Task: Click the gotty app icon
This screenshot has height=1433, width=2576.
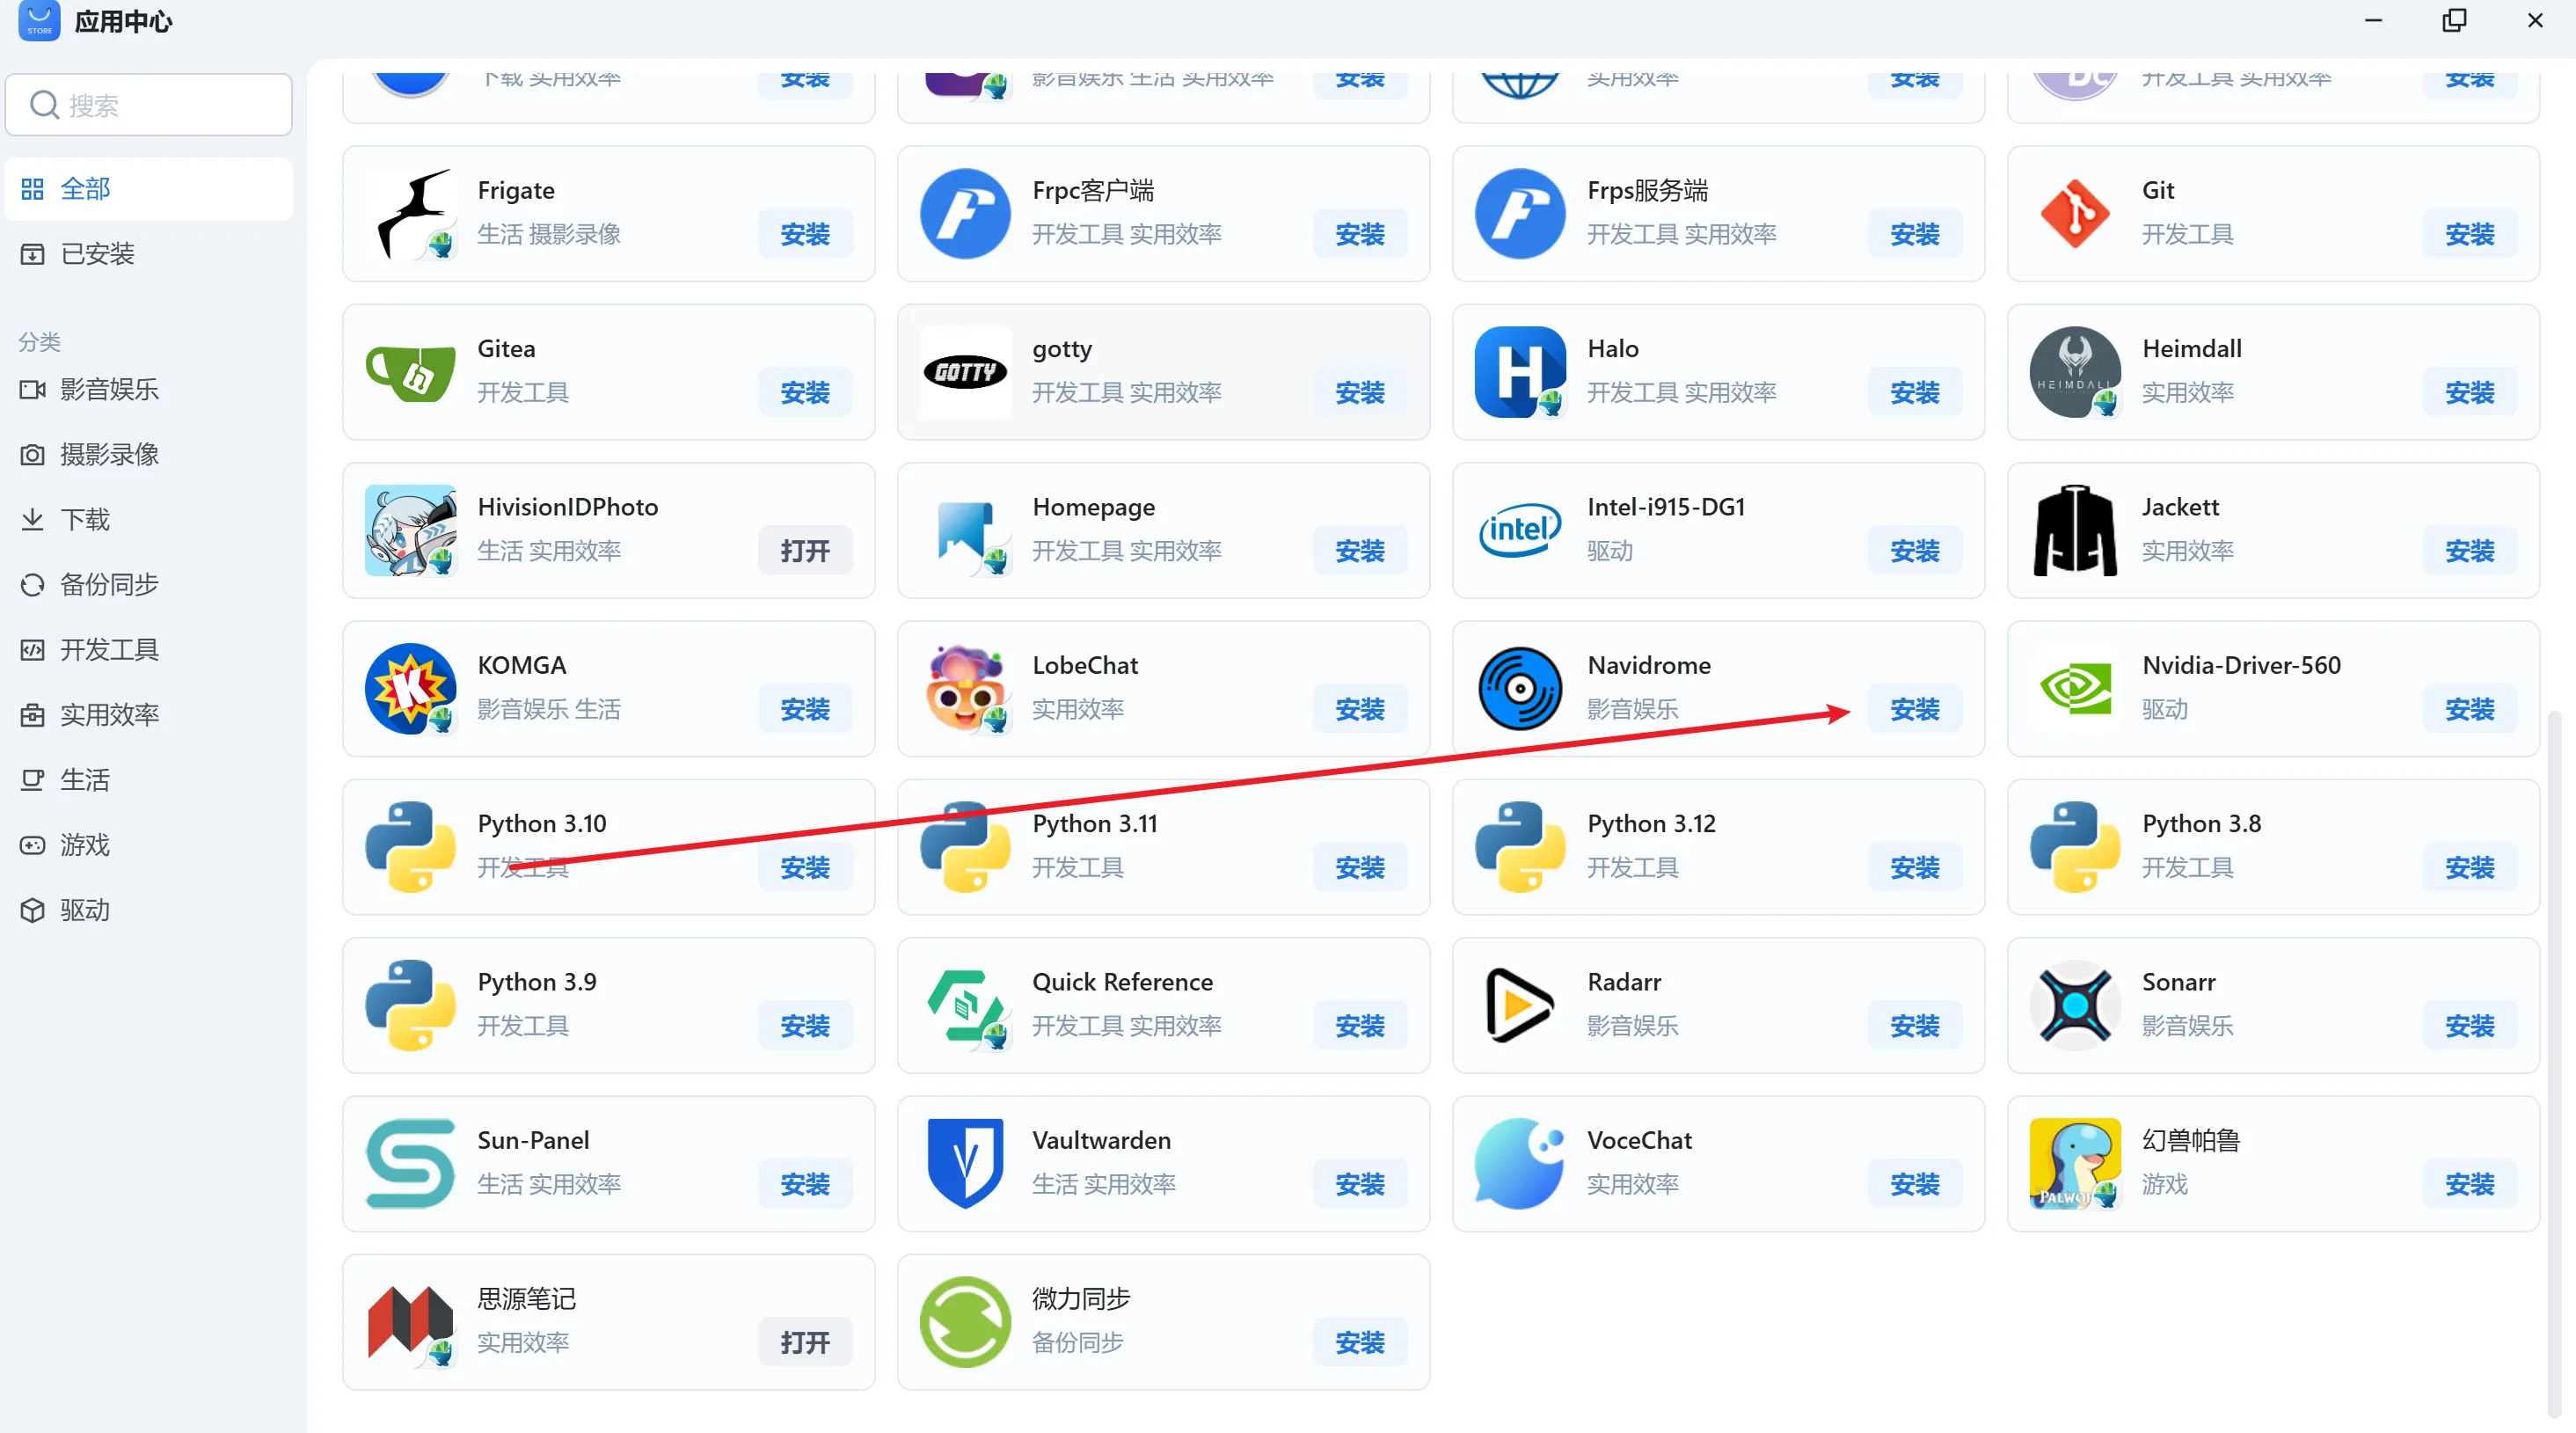Action: [x=965, y=372]
